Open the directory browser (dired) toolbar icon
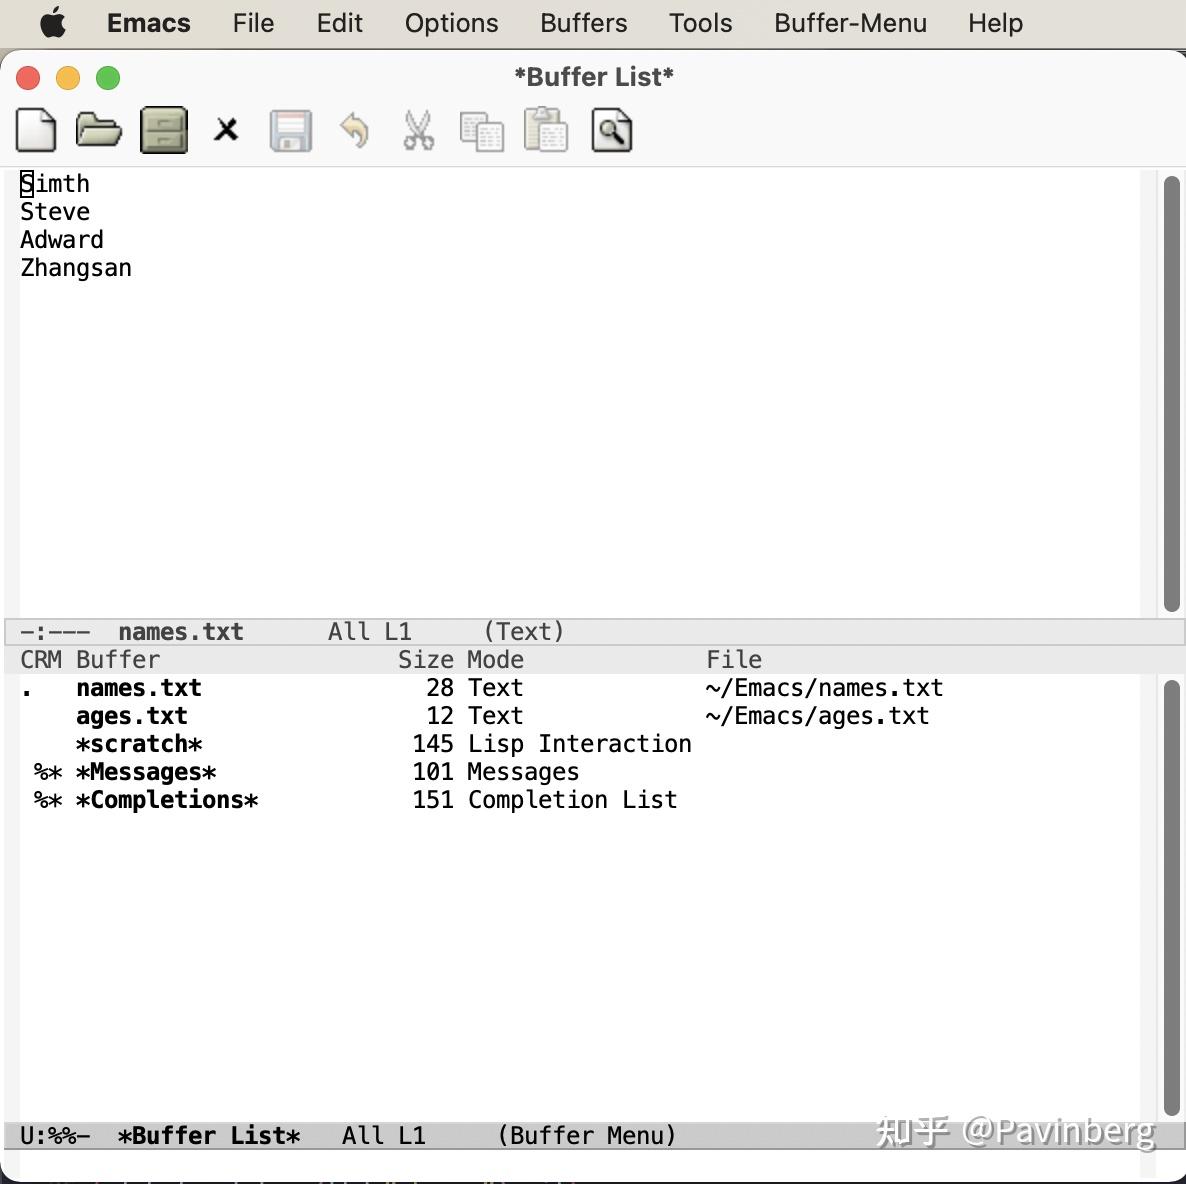 tap(163, 130)
